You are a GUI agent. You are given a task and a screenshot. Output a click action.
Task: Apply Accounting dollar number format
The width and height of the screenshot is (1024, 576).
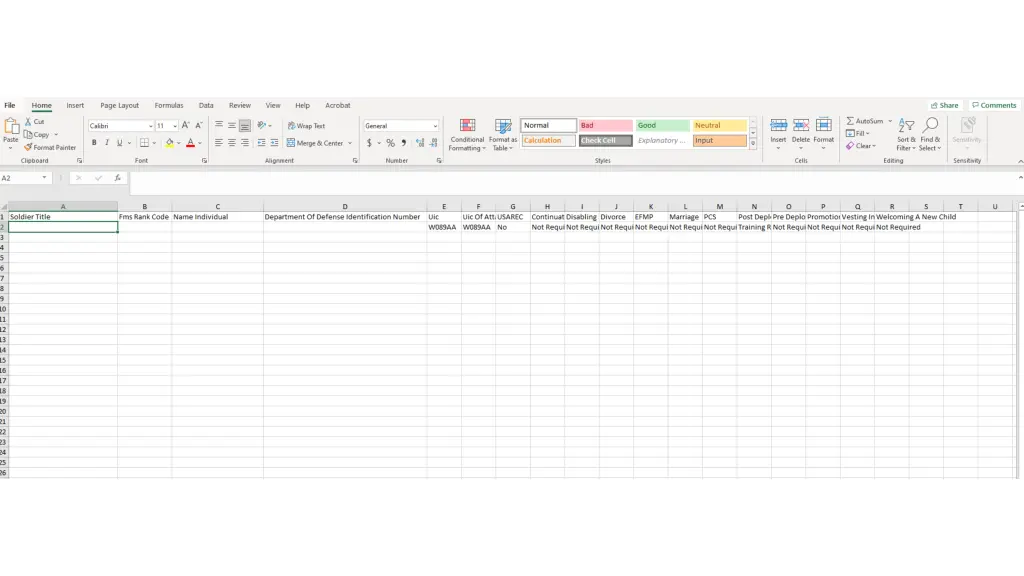[369, 143]
